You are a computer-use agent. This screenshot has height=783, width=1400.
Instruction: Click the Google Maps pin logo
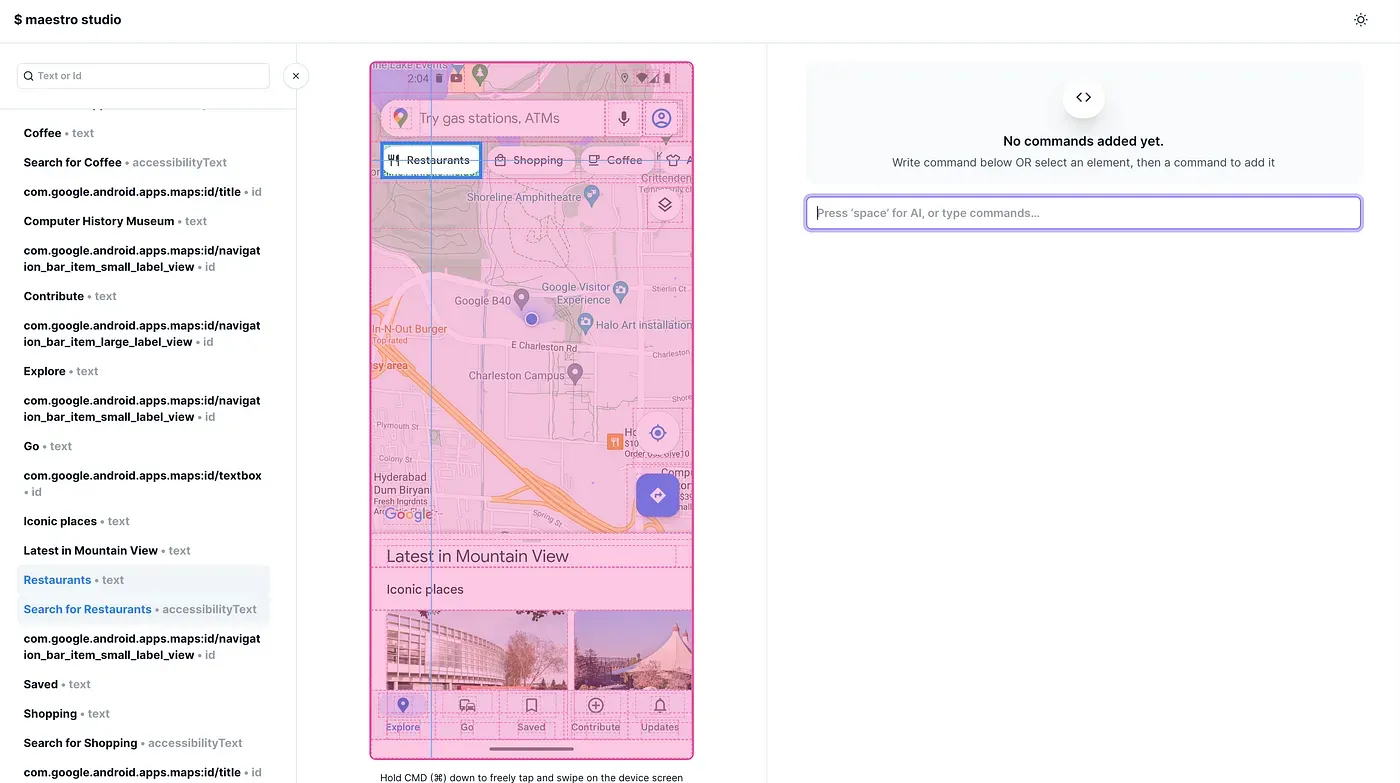click(x=400, y=118)
